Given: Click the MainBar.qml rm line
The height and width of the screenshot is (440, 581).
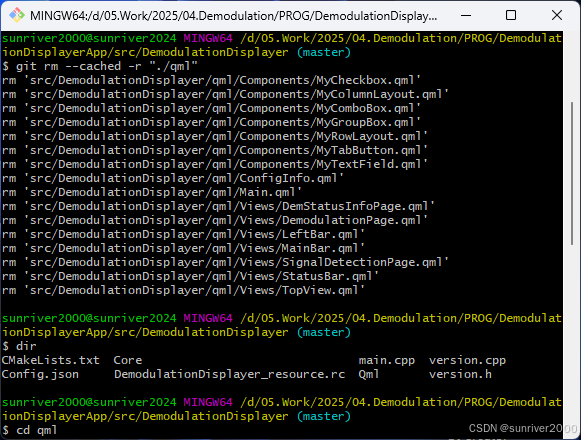Looking at the screenshot, I should (x=183, y=248).
